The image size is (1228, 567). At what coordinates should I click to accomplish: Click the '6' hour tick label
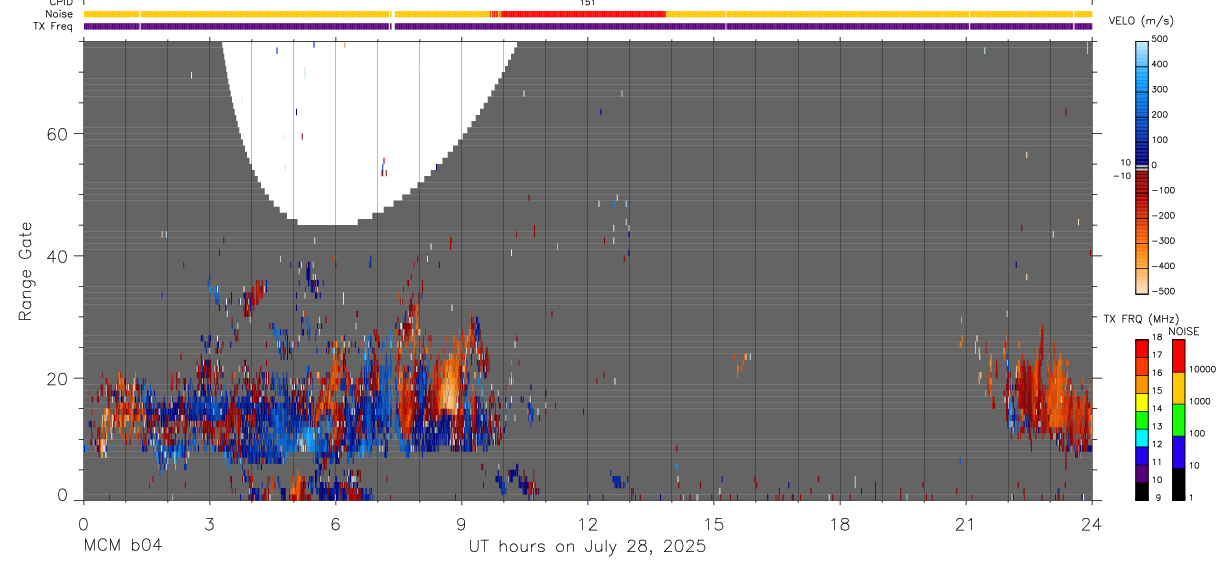point(335,524)
